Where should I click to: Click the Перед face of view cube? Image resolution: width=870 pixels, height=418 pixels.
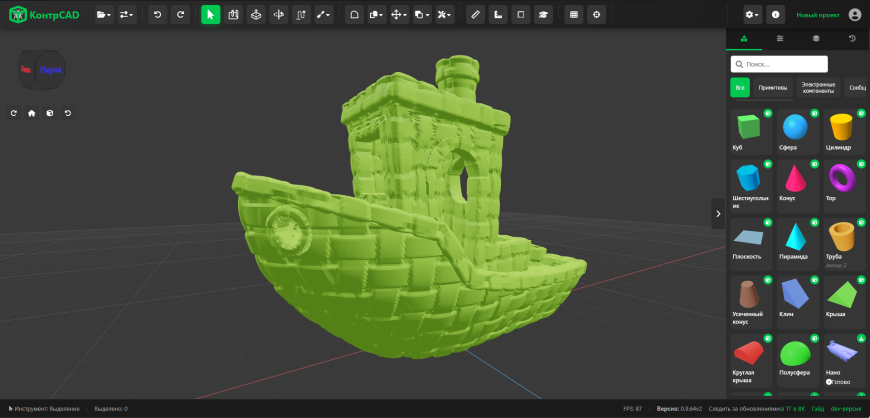pos(50,70)
